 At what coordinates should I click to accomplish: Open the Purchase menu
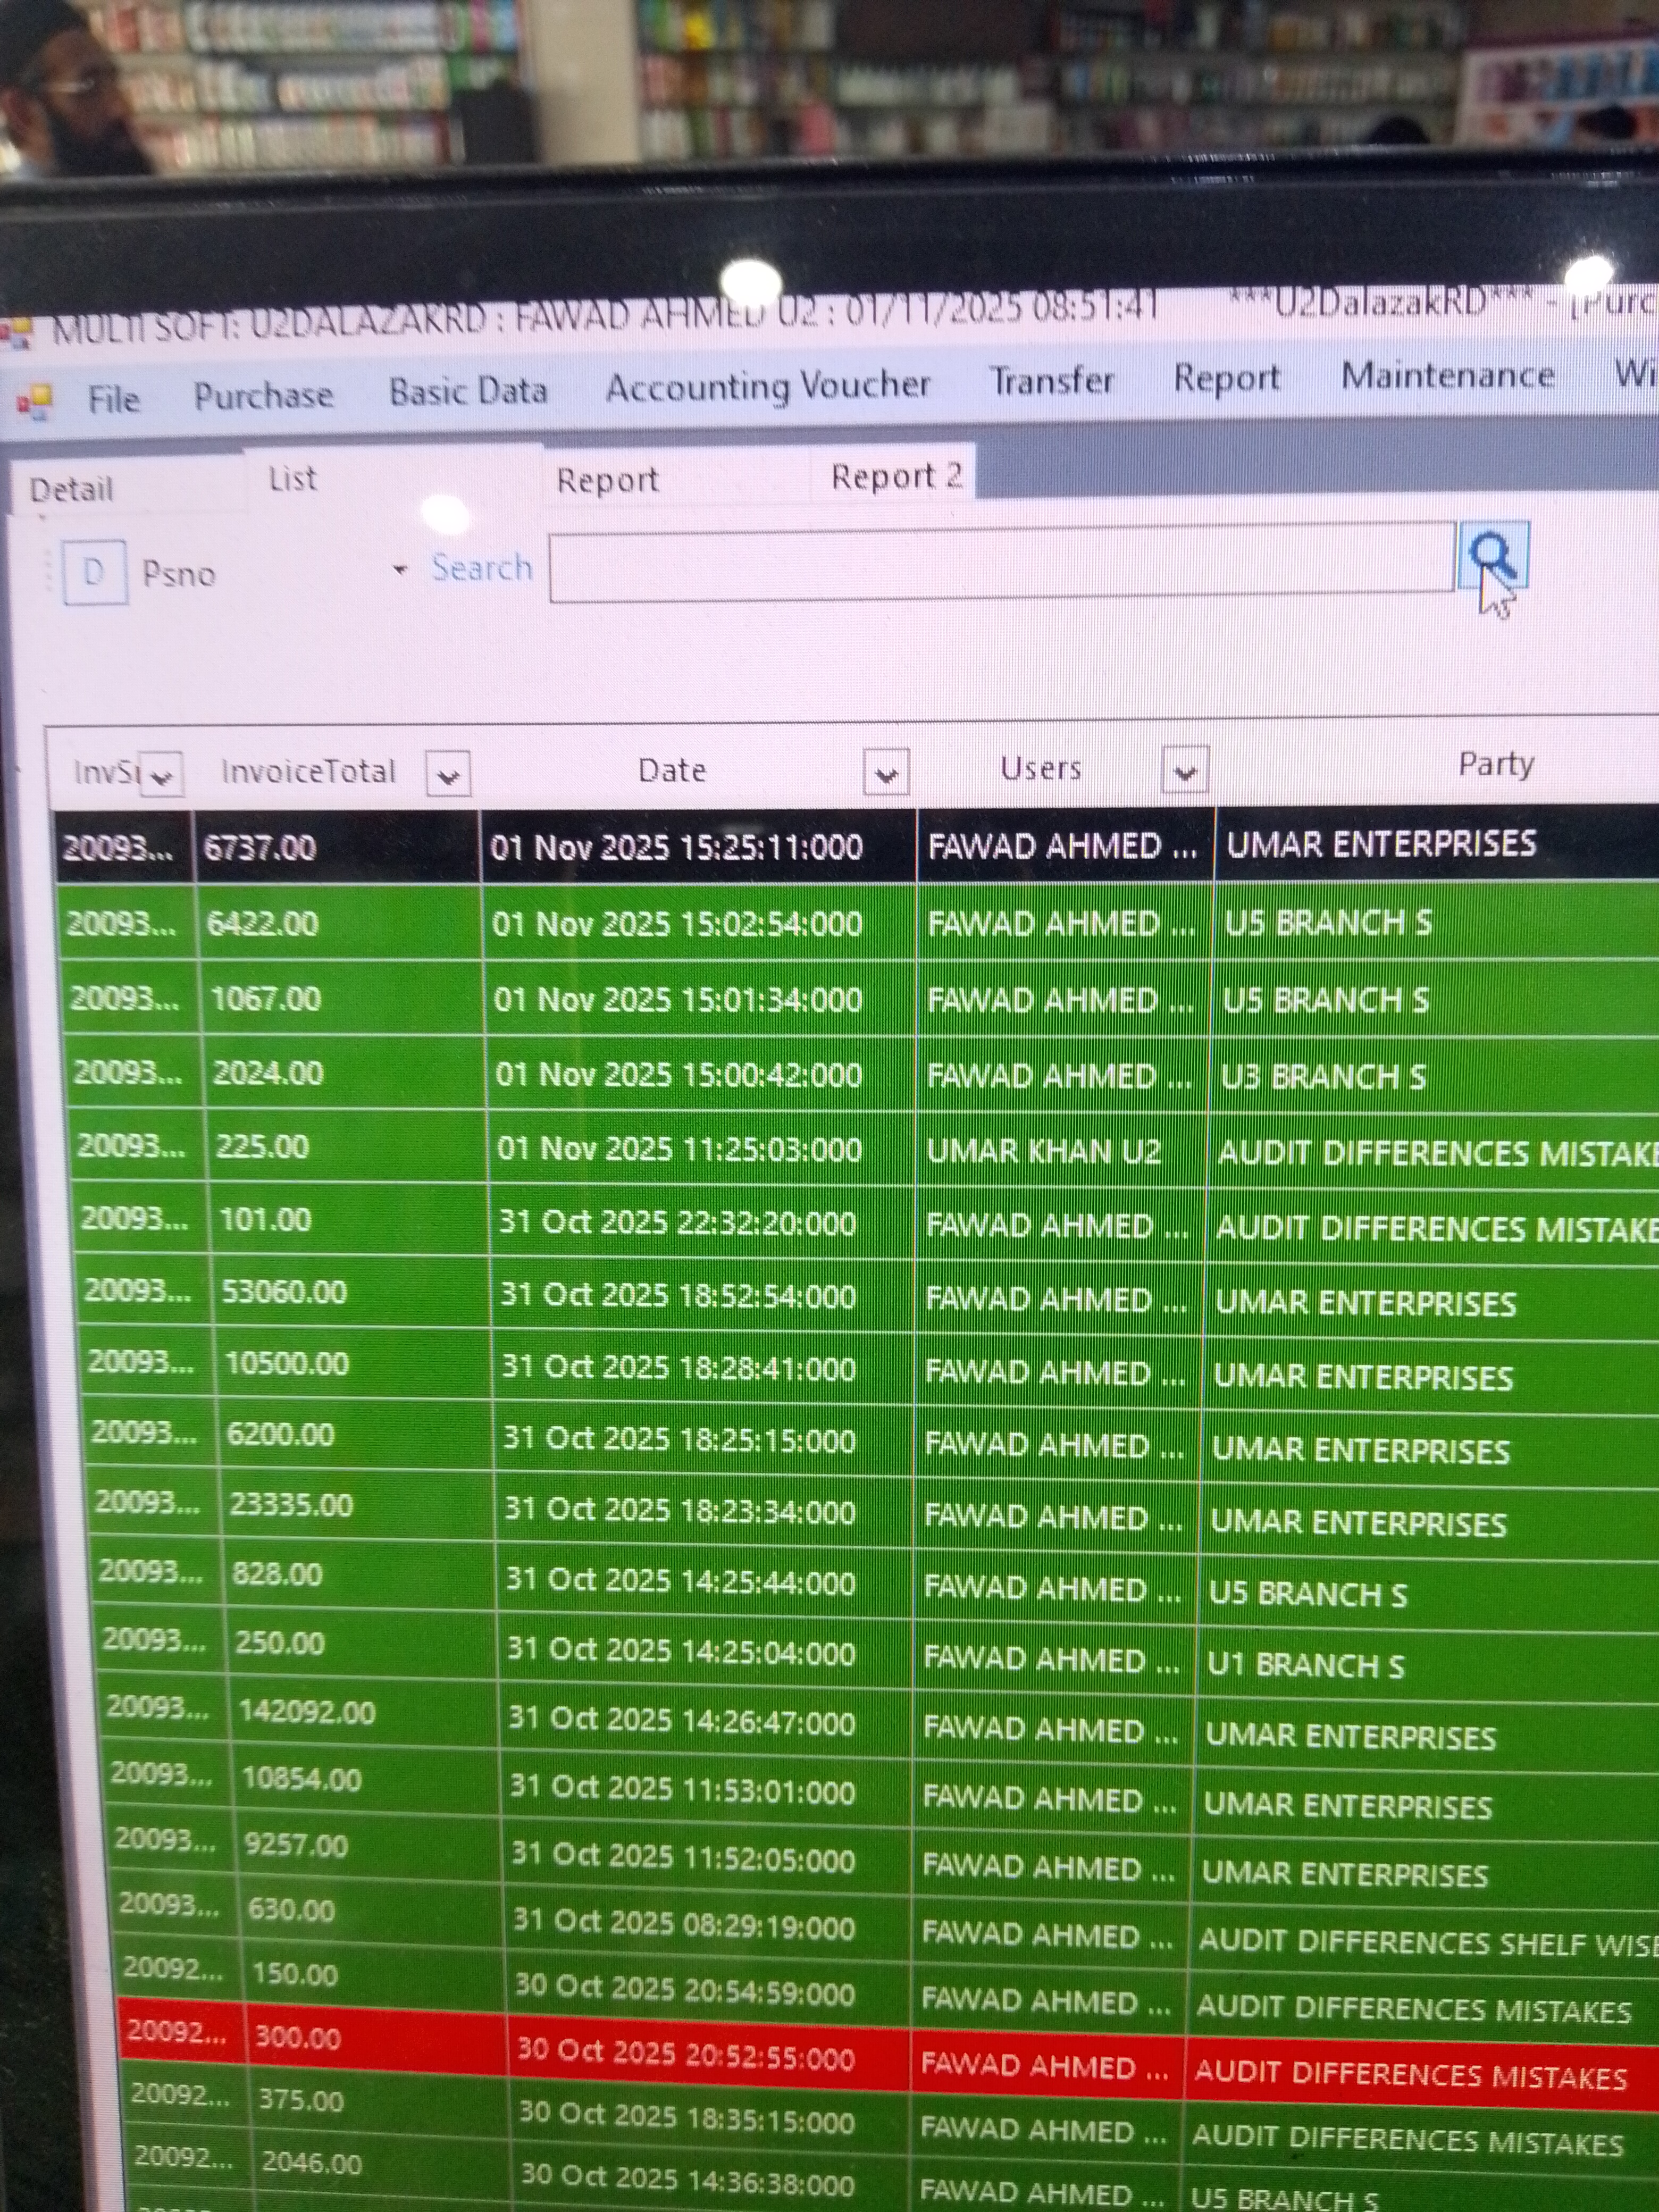click(x=263, y=396)
